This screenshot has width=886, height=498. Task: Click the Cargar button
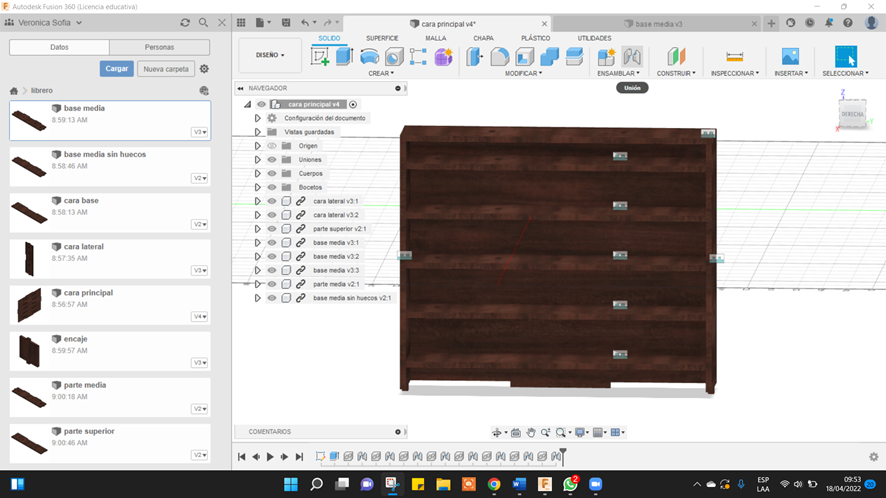(x=116, y=69)
